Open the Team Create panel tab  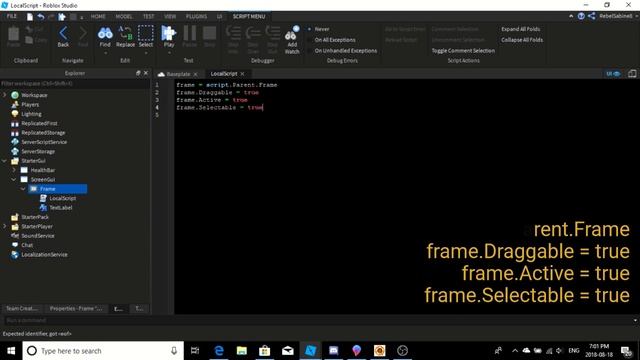click(x=22, y=309)
